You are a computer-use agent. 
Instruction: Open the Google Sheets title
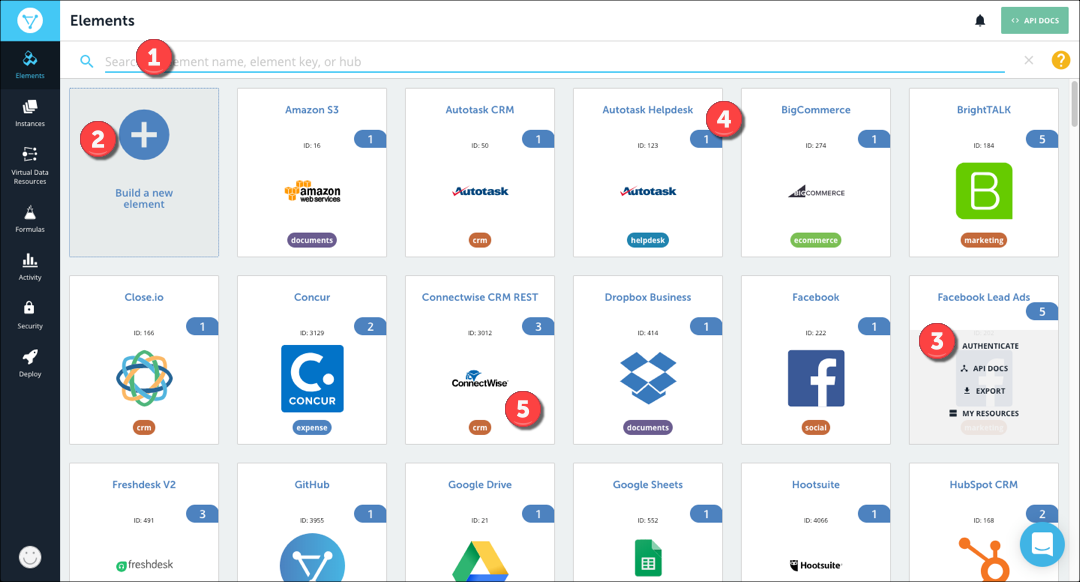click(648, 484)
